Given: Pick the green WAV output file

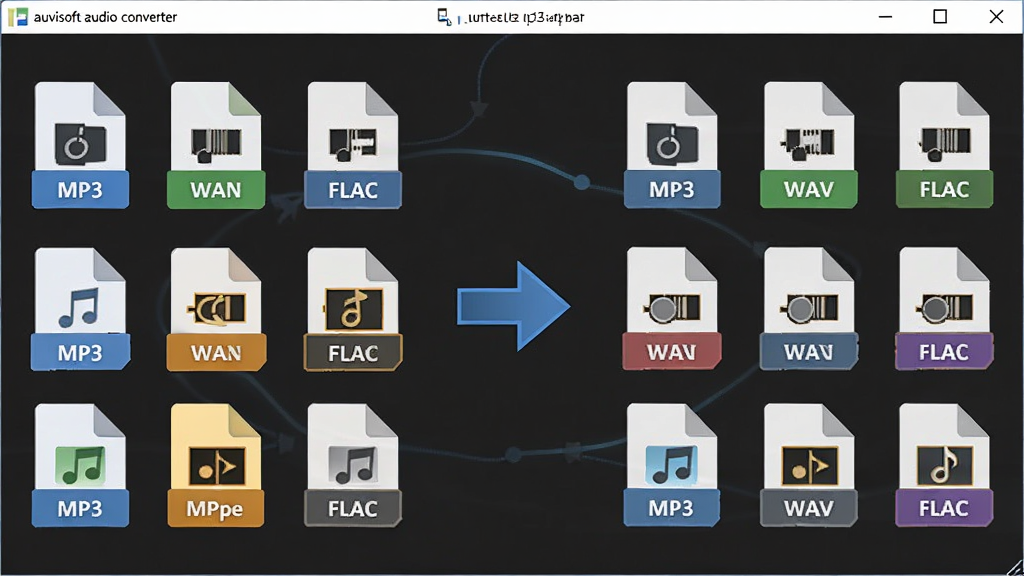Looking at the screenshot, I should tap(808, 145).
